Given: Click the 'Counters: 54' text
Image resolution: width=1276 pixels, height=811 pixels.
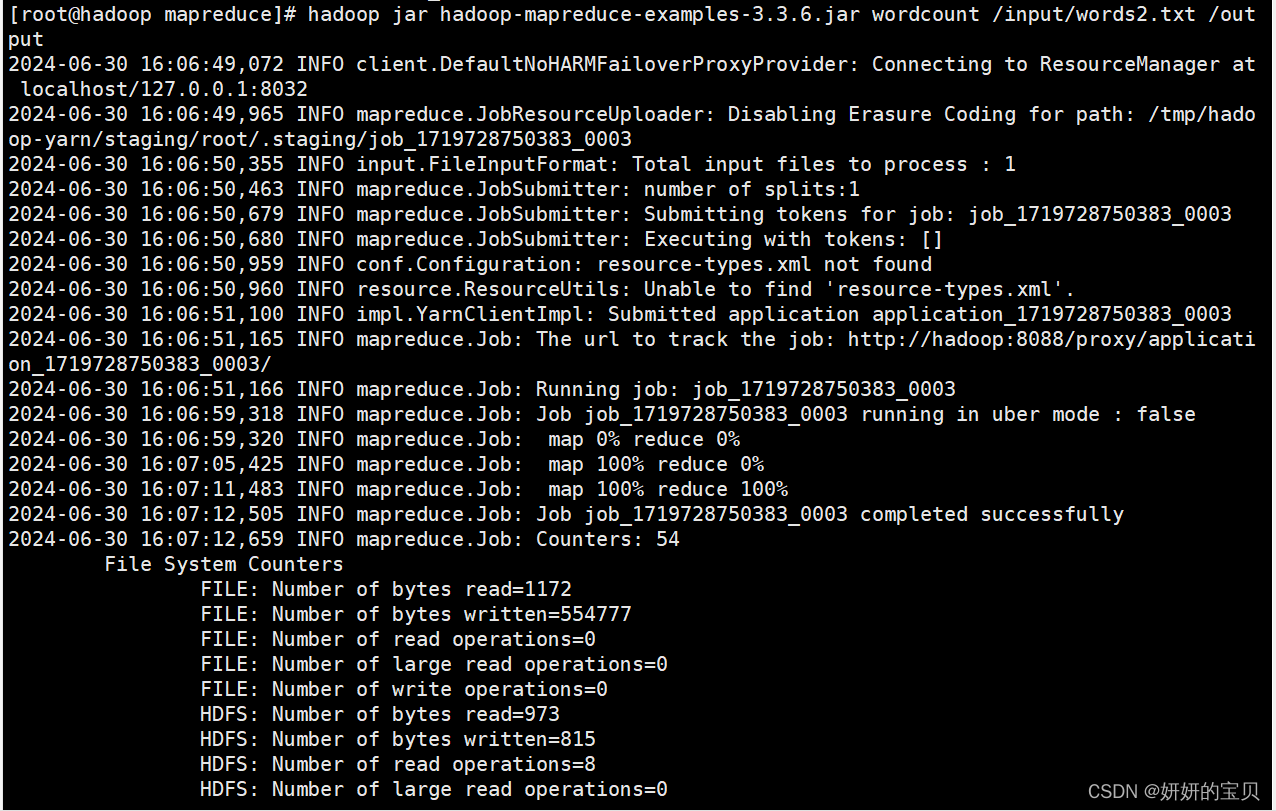Looking at the screenshot, I should coord(607,539).
